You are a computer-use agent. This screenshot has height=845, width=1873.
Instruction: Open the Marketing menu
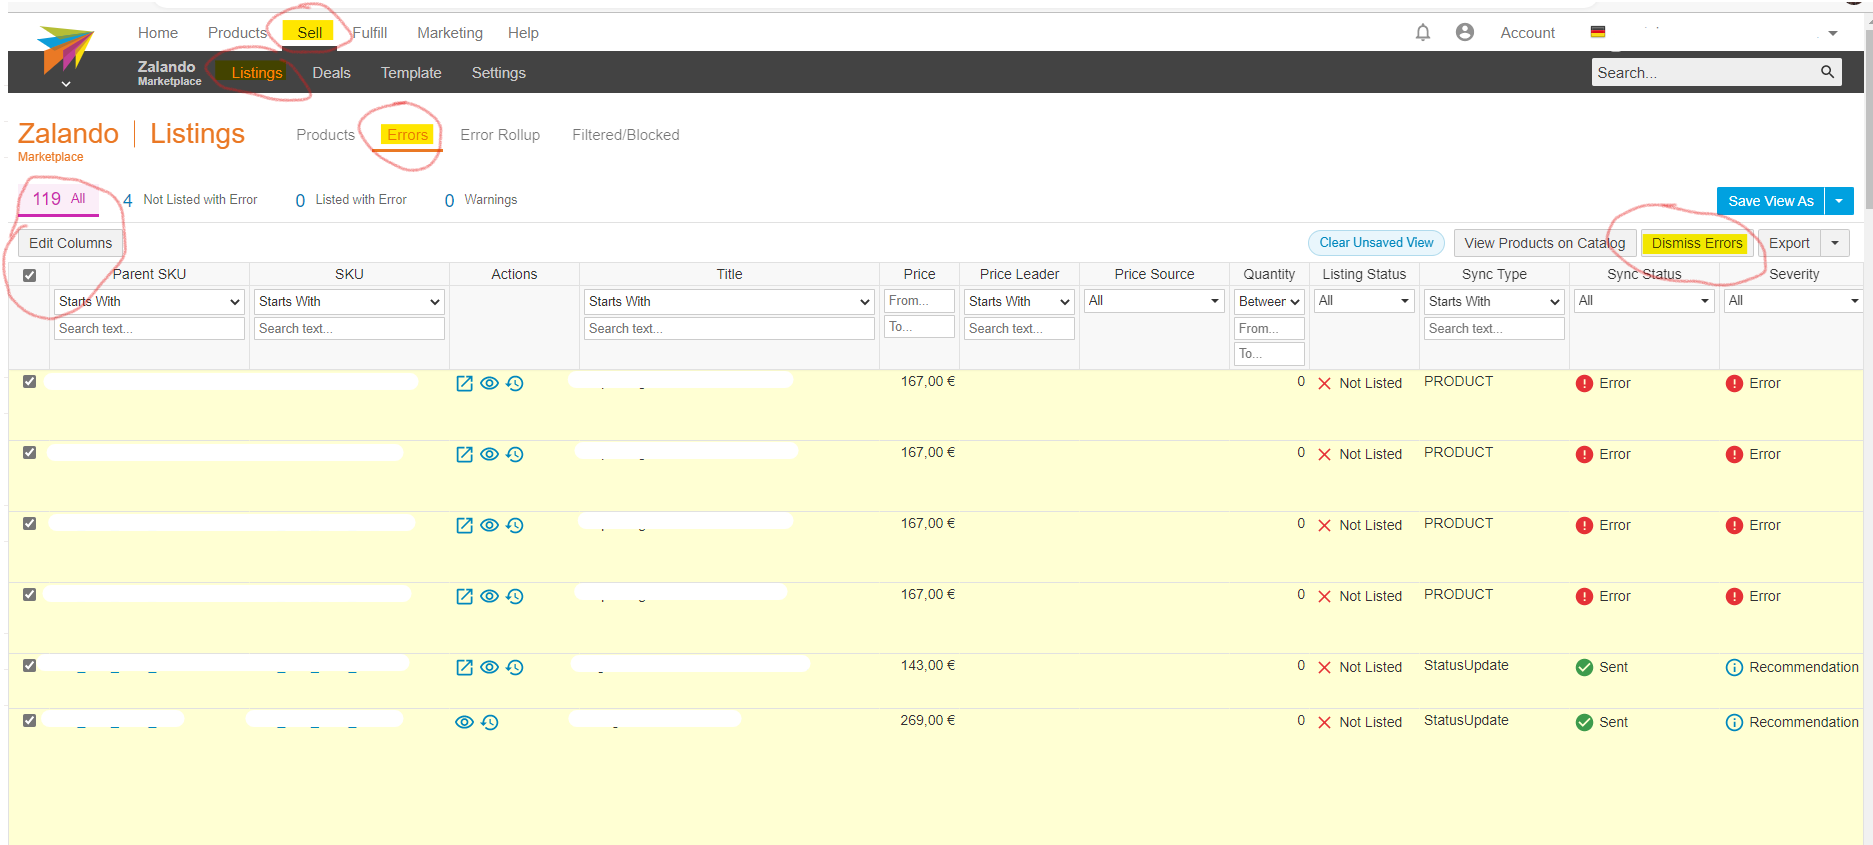click(450, 33)
